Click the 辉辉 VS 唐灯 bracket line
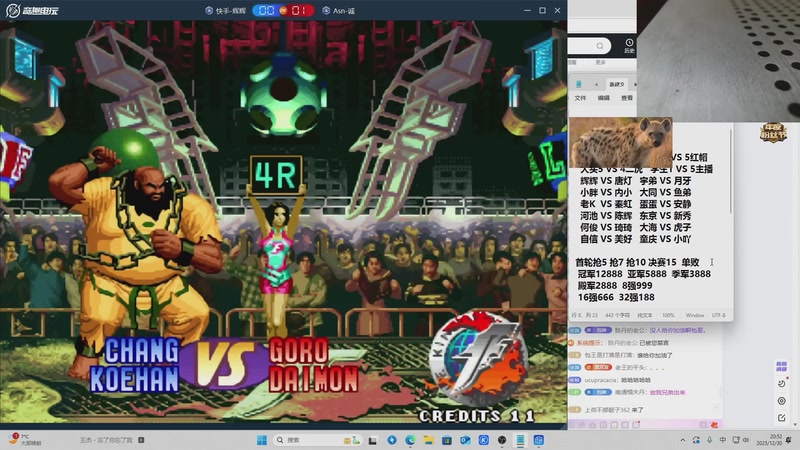The image size is (800, 450). pos(606,181)
